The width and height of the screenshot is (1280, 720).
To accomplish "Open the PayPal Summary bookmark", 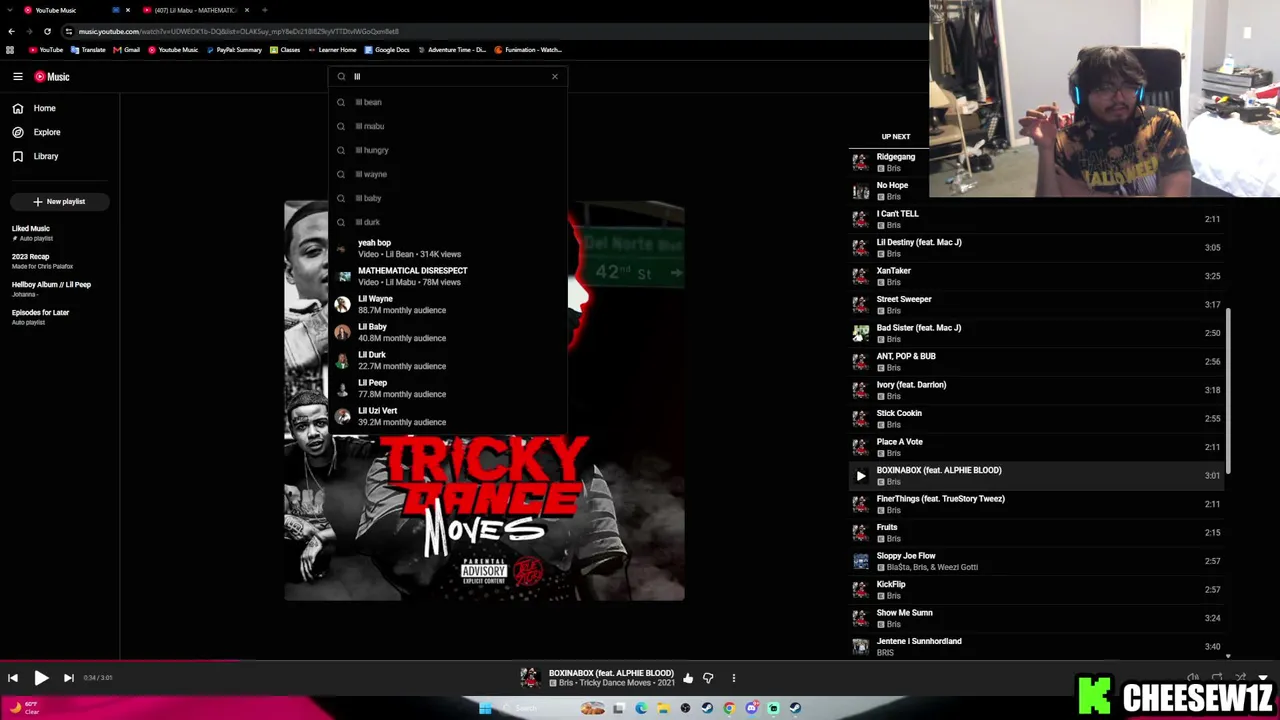I will 234,50.
